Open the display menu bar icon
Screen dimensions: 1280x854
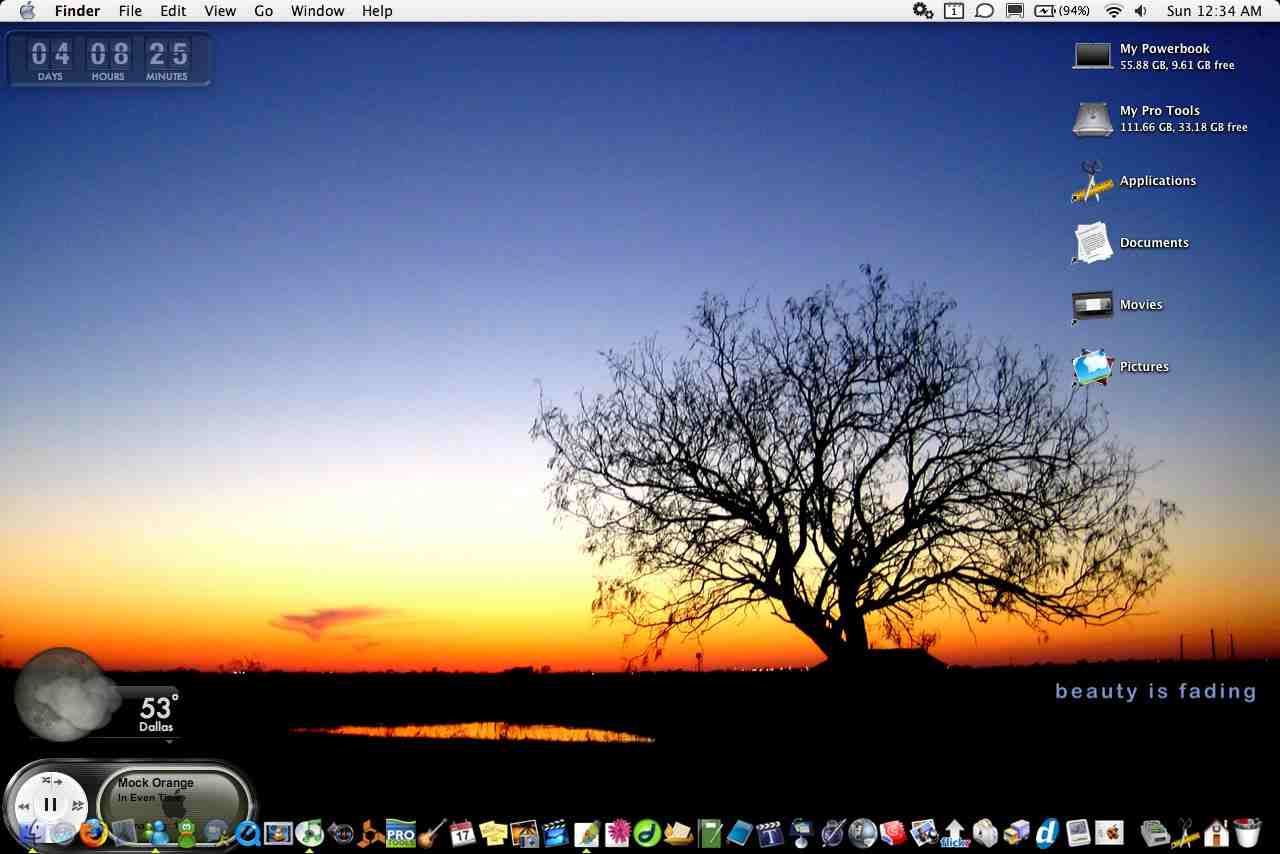pyautogui.click(x=1014, y=11)
